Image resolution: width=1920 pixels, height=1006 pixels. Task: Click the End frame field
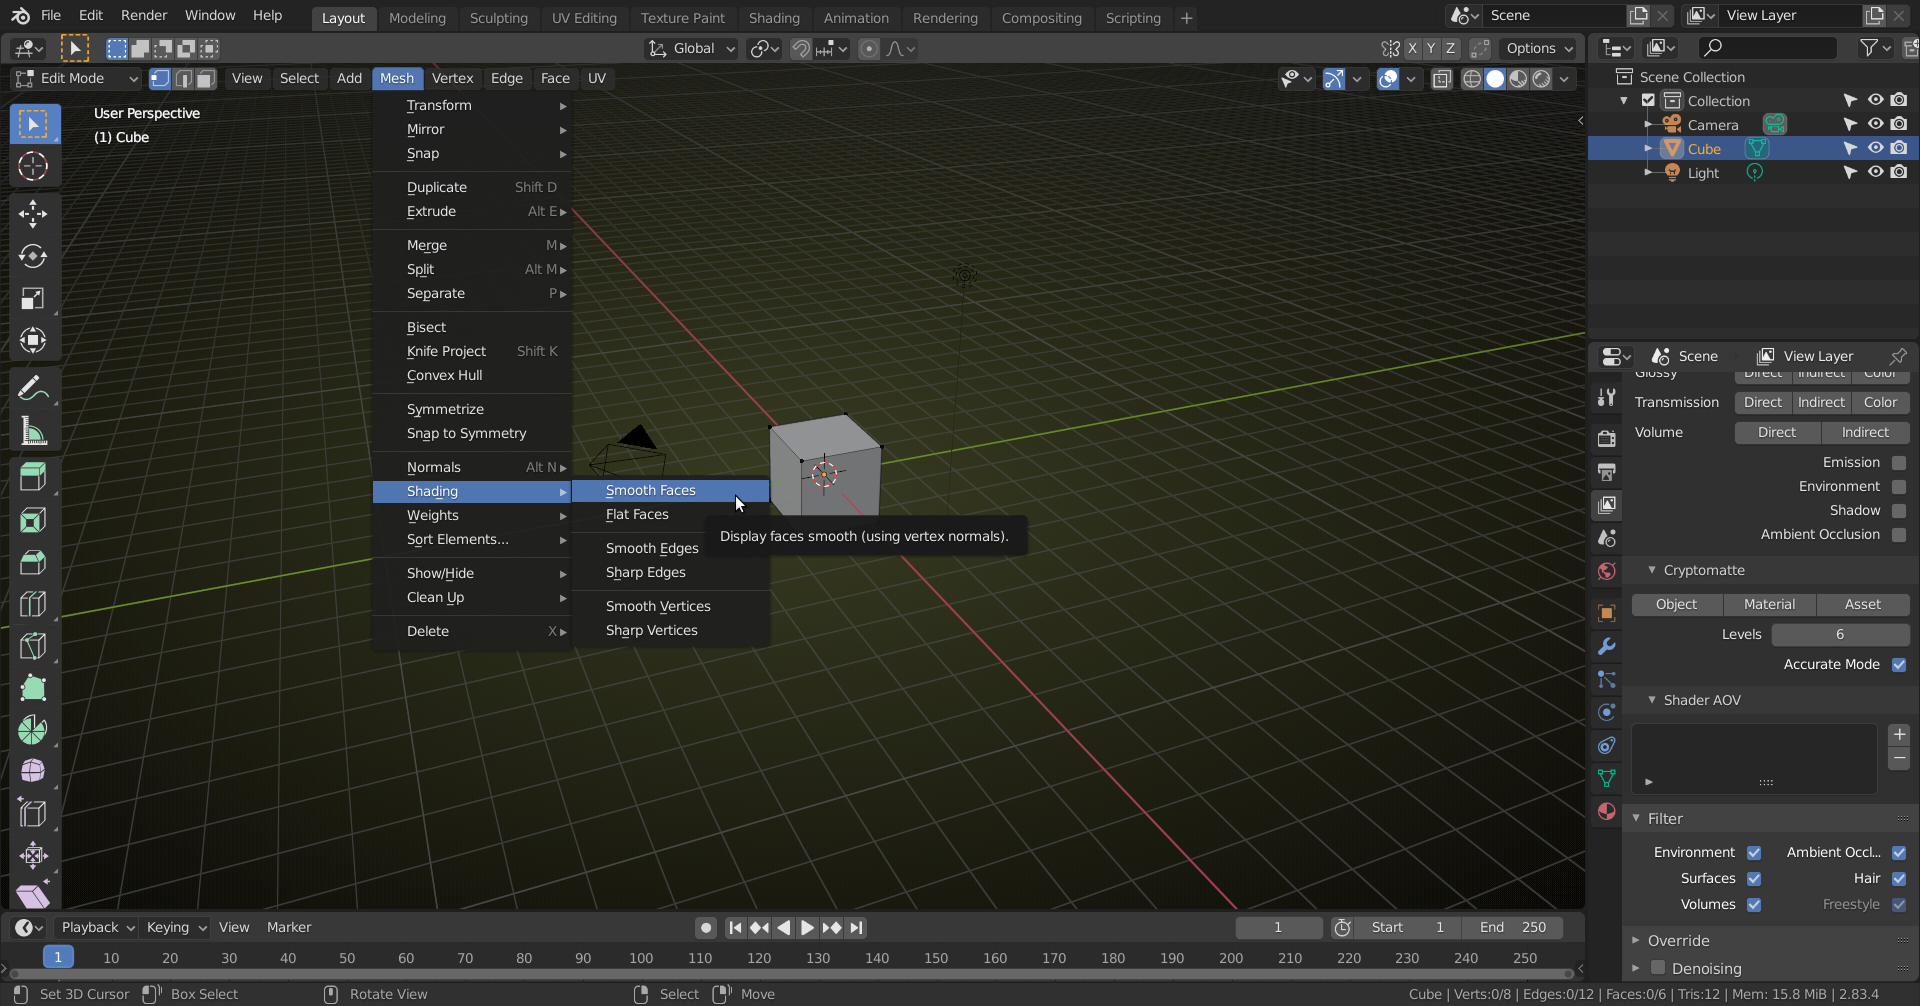[x=1513, y=928]
